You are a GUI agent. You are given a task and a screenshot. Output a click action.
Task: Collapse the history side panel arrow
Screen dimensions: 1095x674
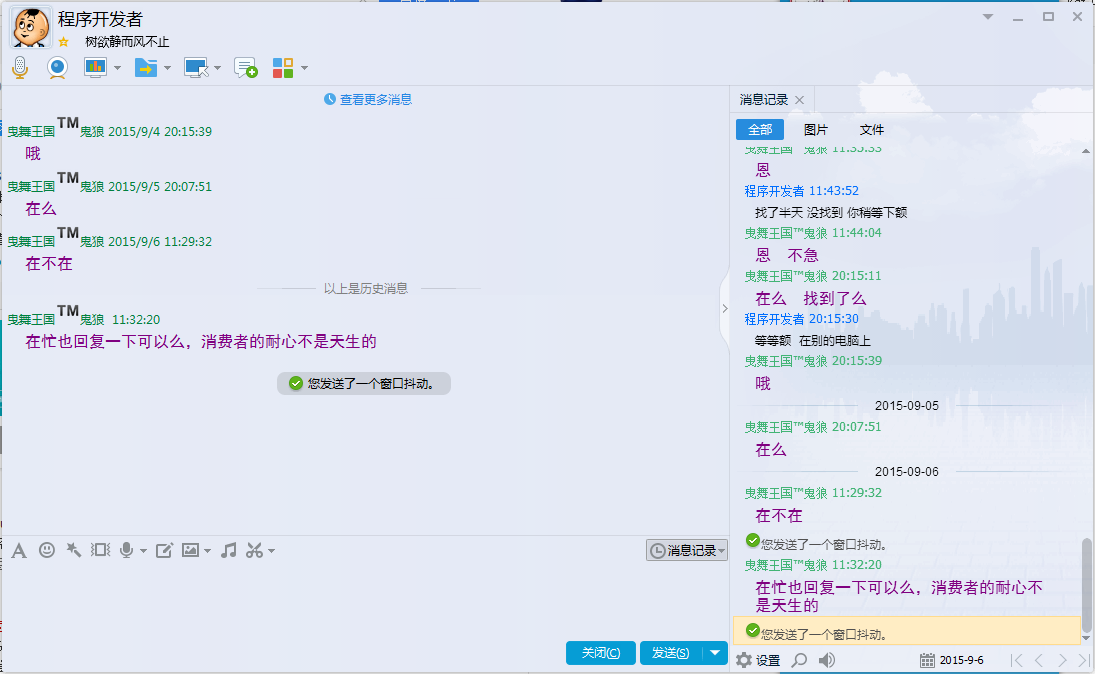(725, 308)
